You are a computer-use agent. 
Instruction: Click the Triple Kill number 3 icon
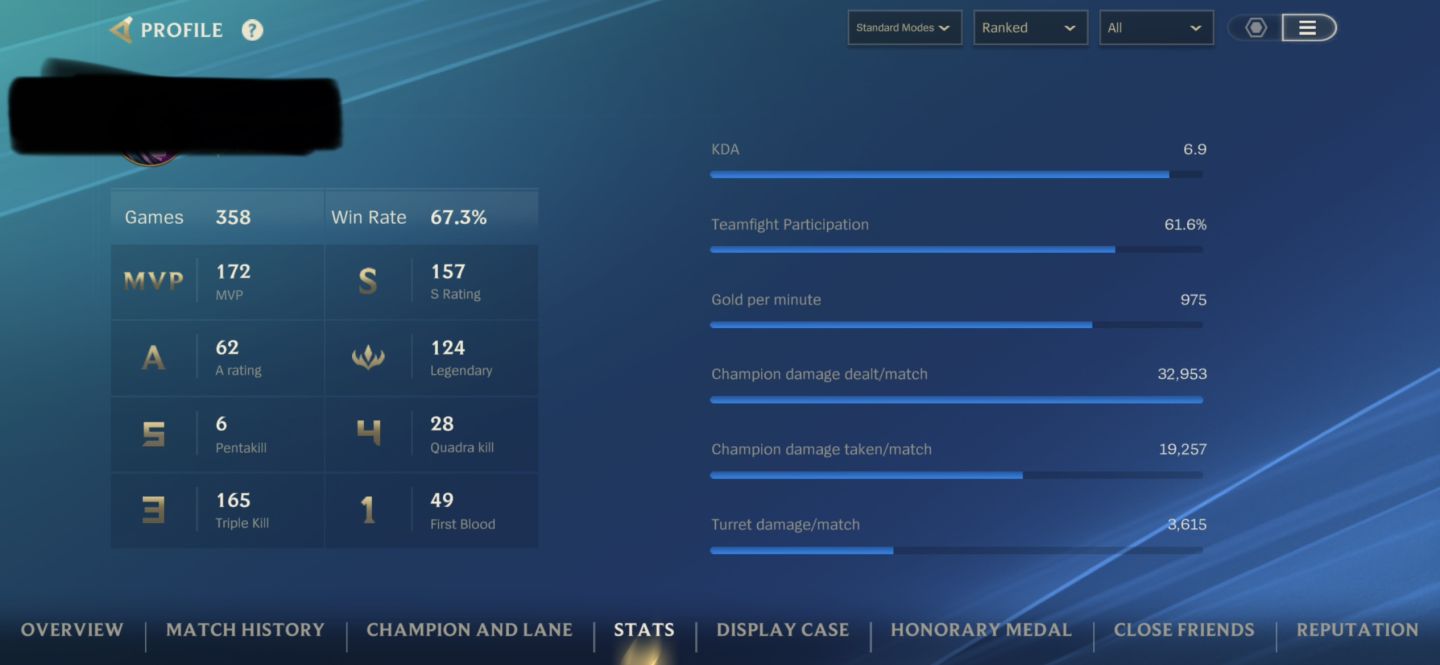[x=153, y=510]
